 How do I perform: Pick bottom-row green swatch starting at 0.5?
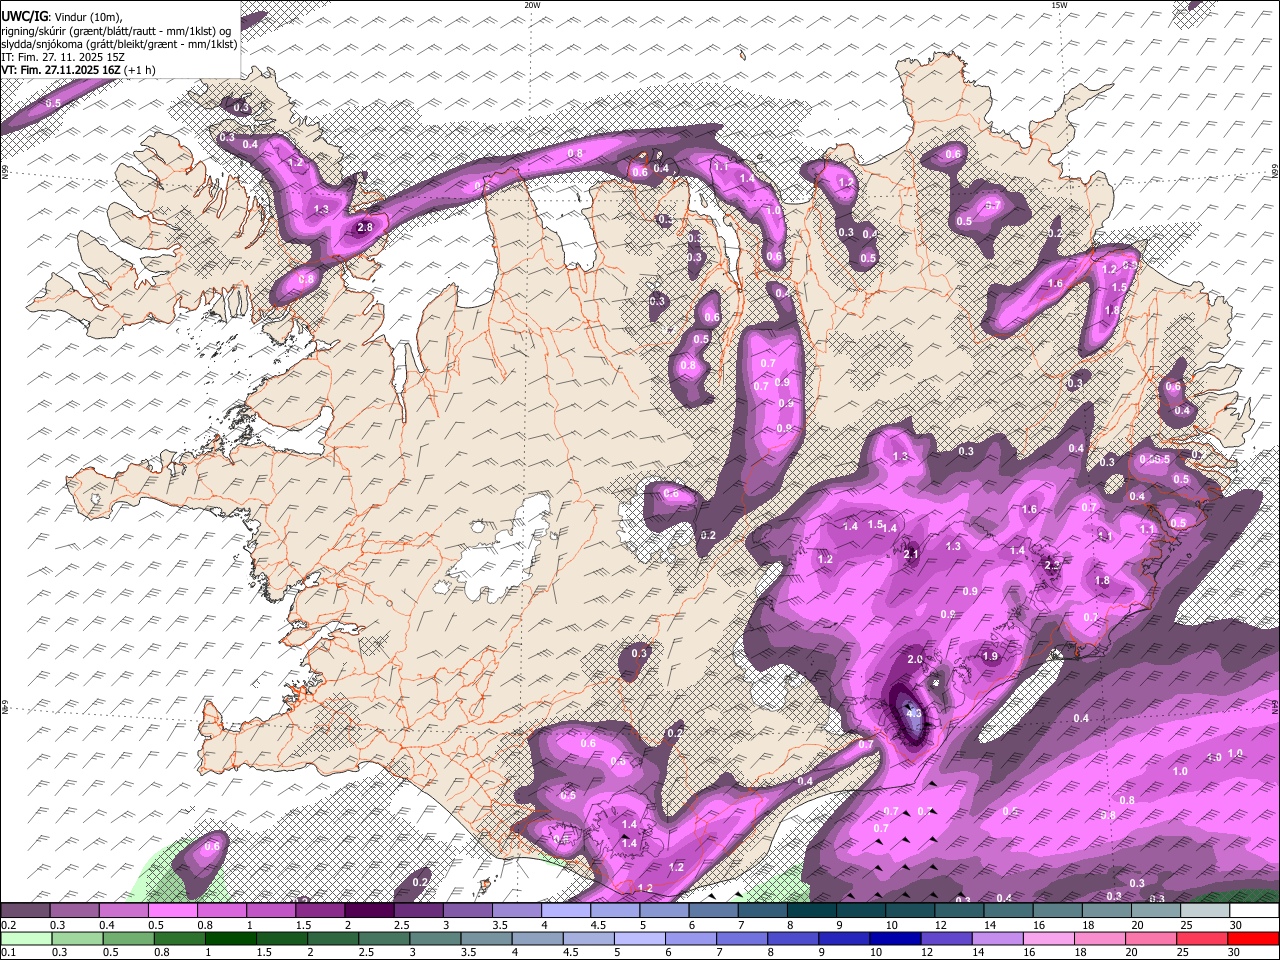tap(128, 938)
